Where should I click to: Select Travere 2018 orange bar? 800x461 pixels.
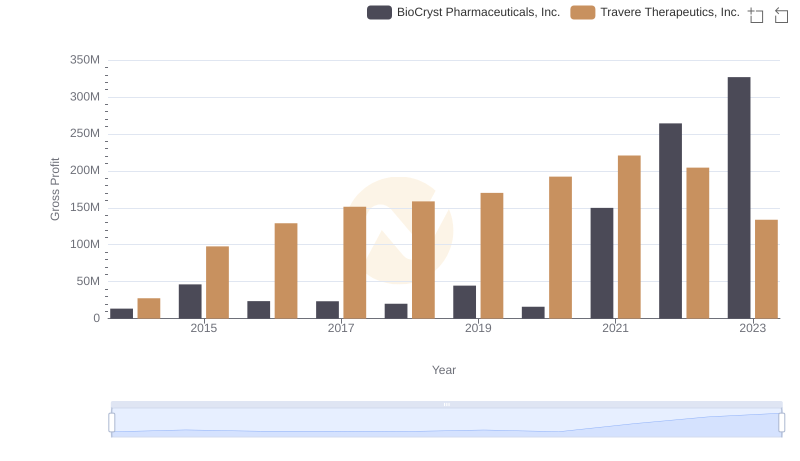coord(423,260)
